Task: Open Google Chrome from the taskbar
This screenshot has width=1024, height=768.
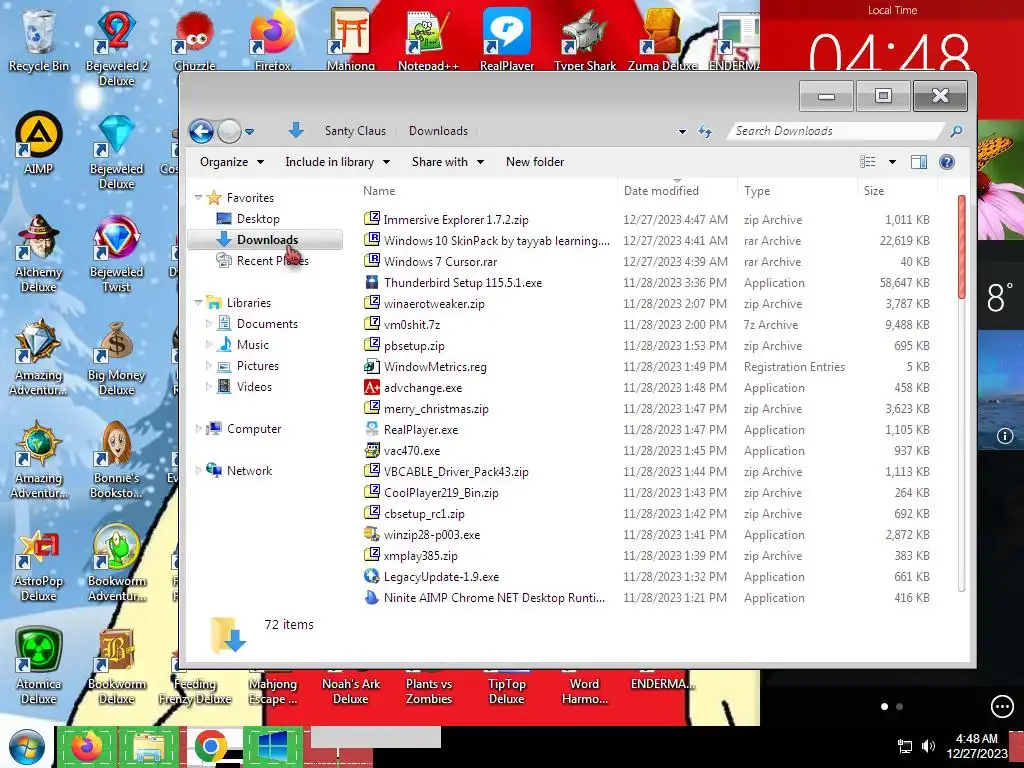Action: point(210,746)
